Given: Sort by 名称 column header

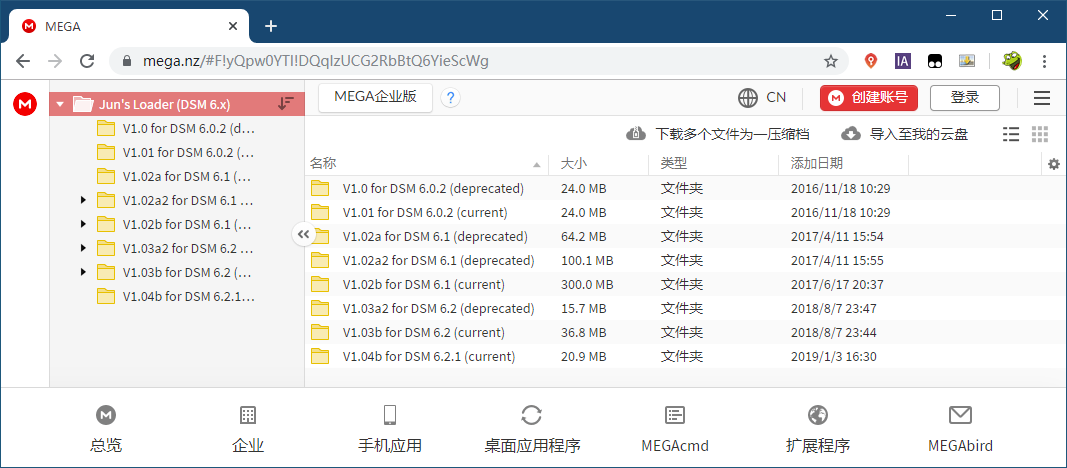Looking at the screenshot, I should pyautogui.click(x=427, y=163).
